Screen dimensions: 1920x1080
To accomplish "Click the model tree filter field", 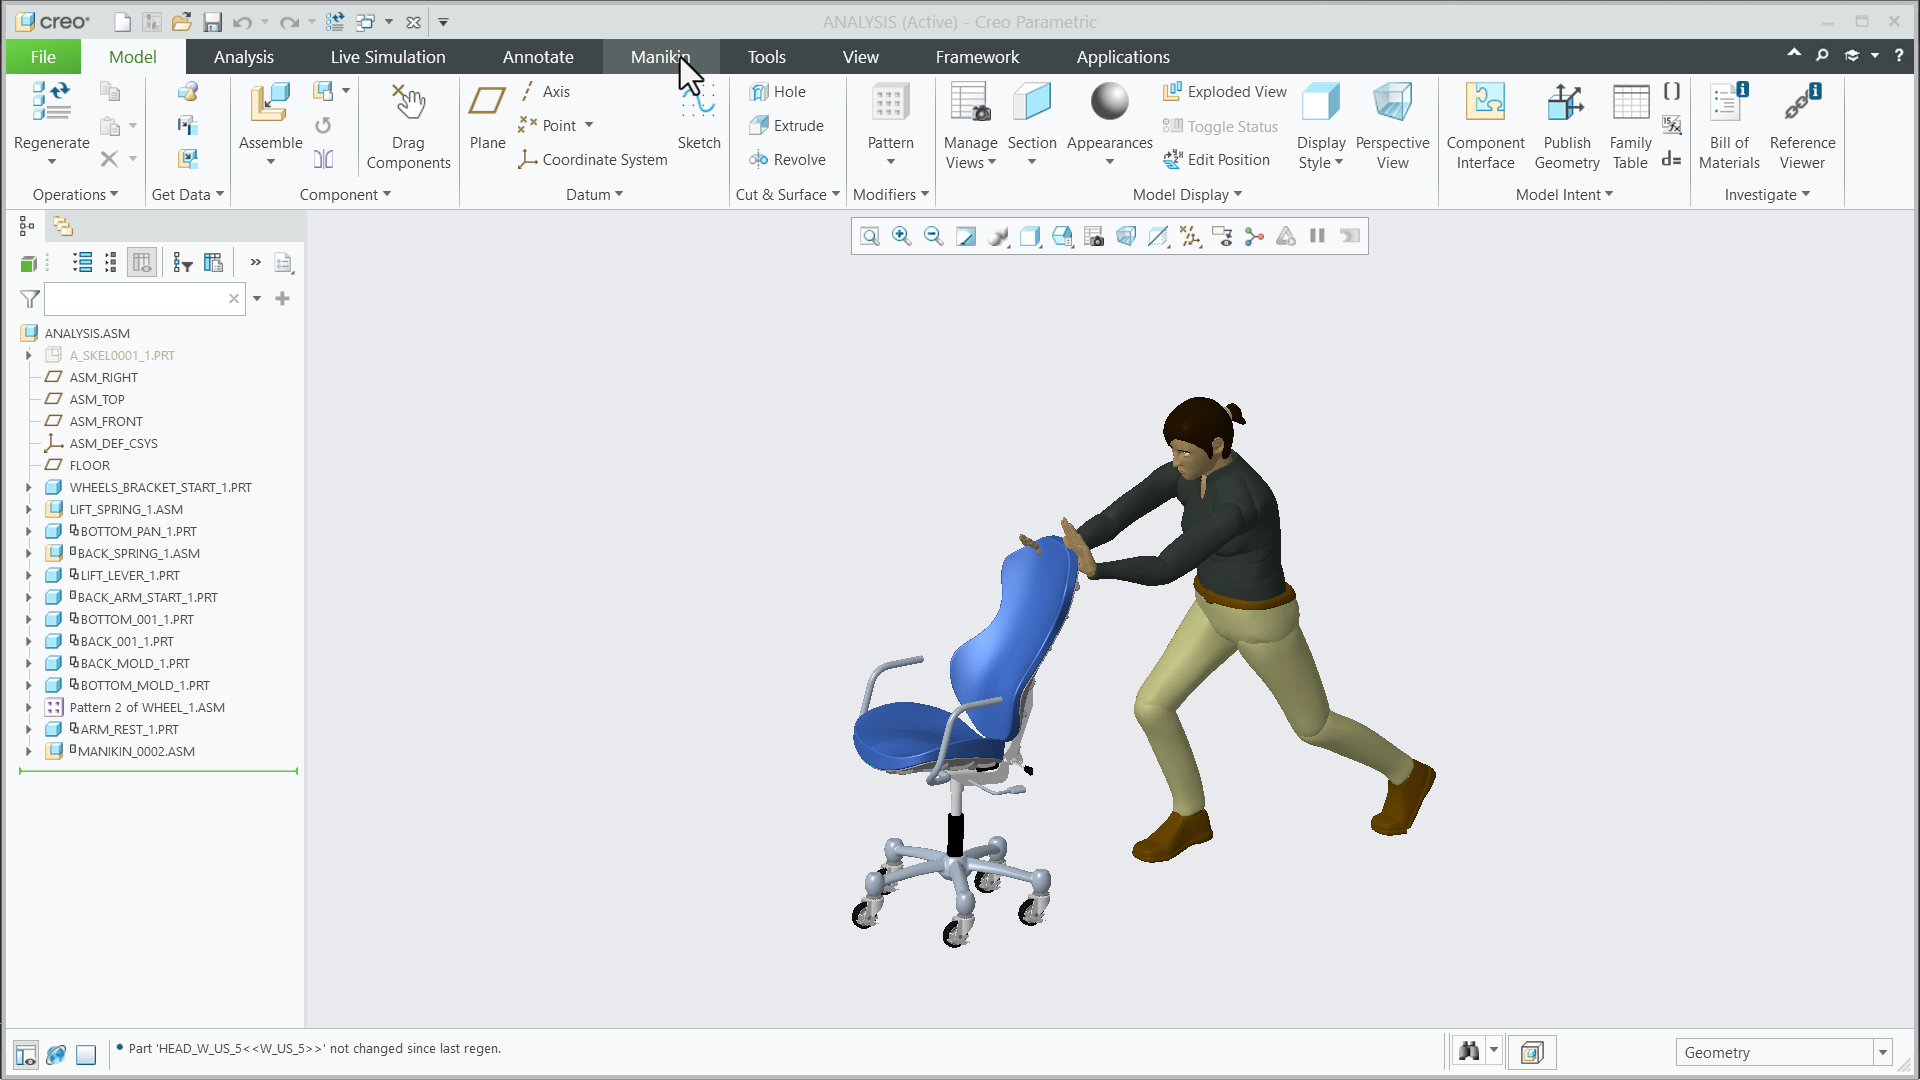I will coord(145,299).
